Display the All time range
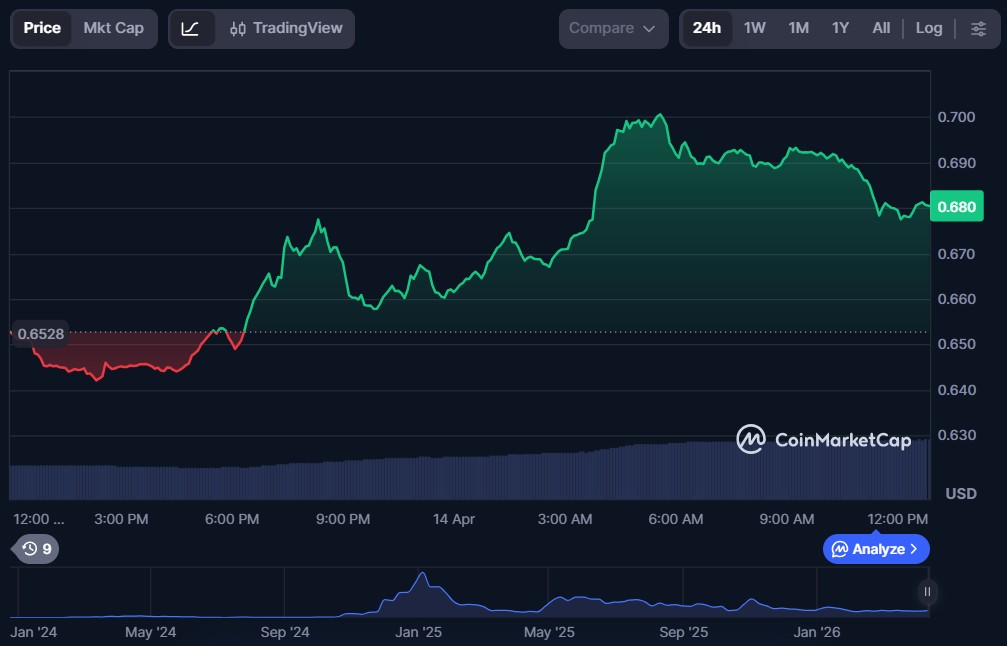Image resolution: width=1007 pixels, height=646 pixels. (x=880, y=28)
